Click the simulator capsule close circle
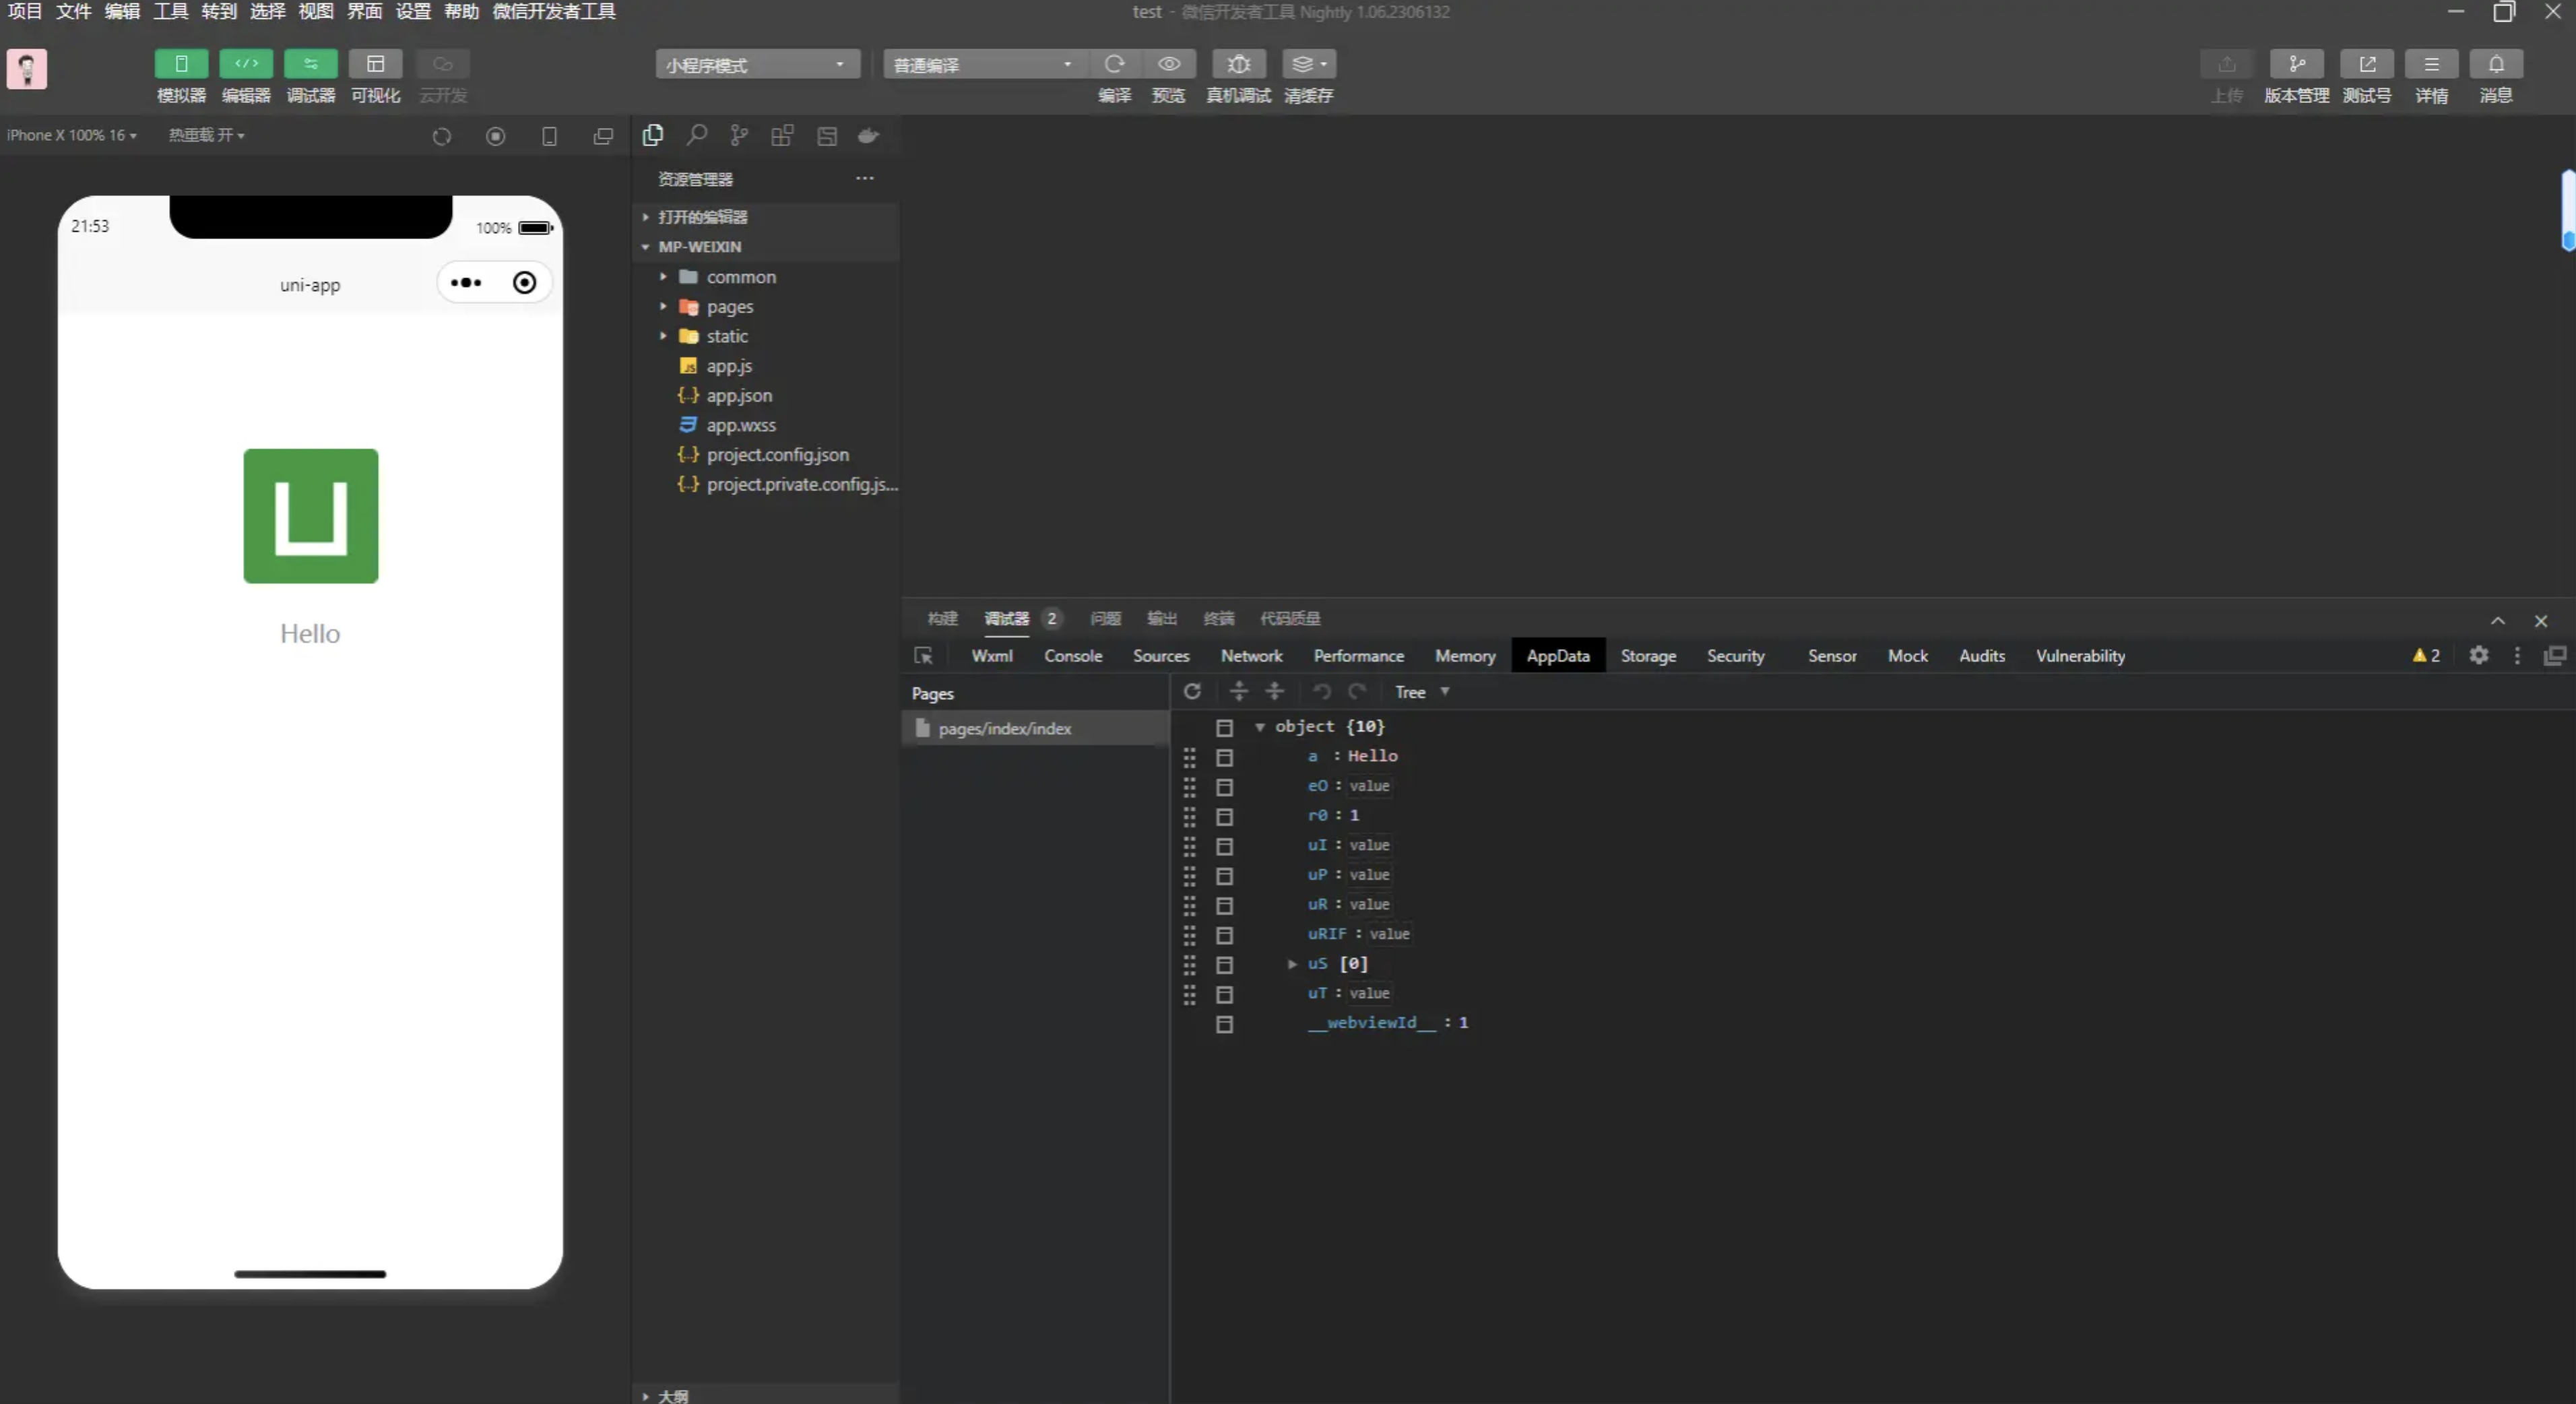 pos(525,283)
